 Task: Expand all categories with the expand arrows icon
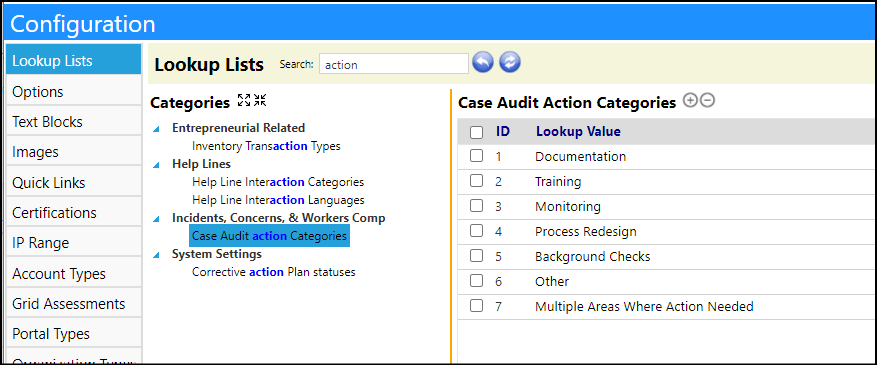[244, 101]
